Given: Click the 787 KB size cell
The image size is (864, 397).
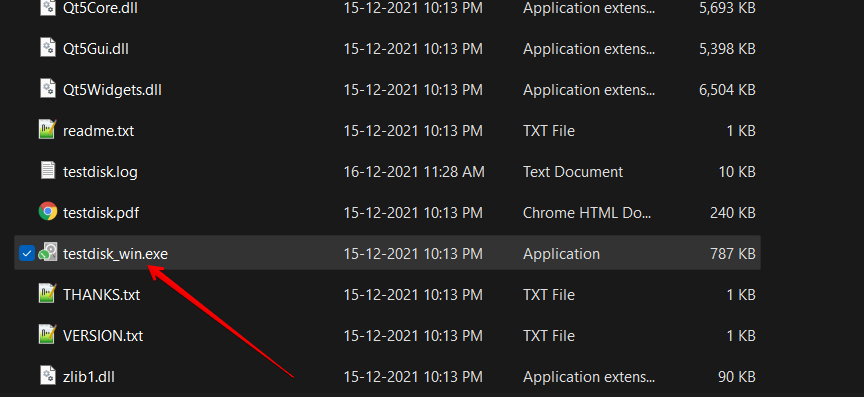Looking at the screenshot, I should (732, 254).
